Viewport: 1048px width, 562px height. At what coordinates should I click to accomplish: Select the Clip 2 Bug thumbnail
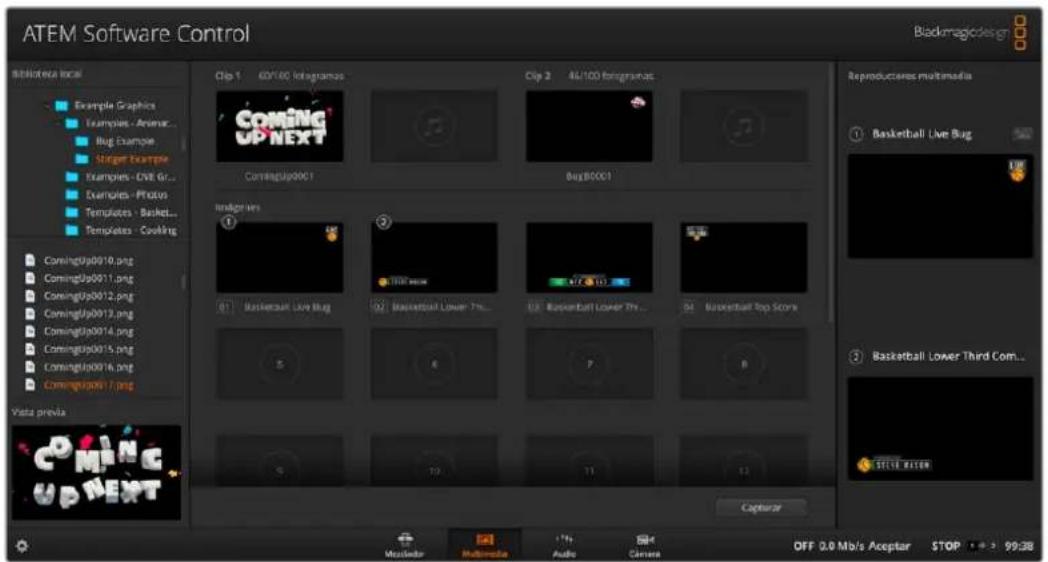coord(589,126)
